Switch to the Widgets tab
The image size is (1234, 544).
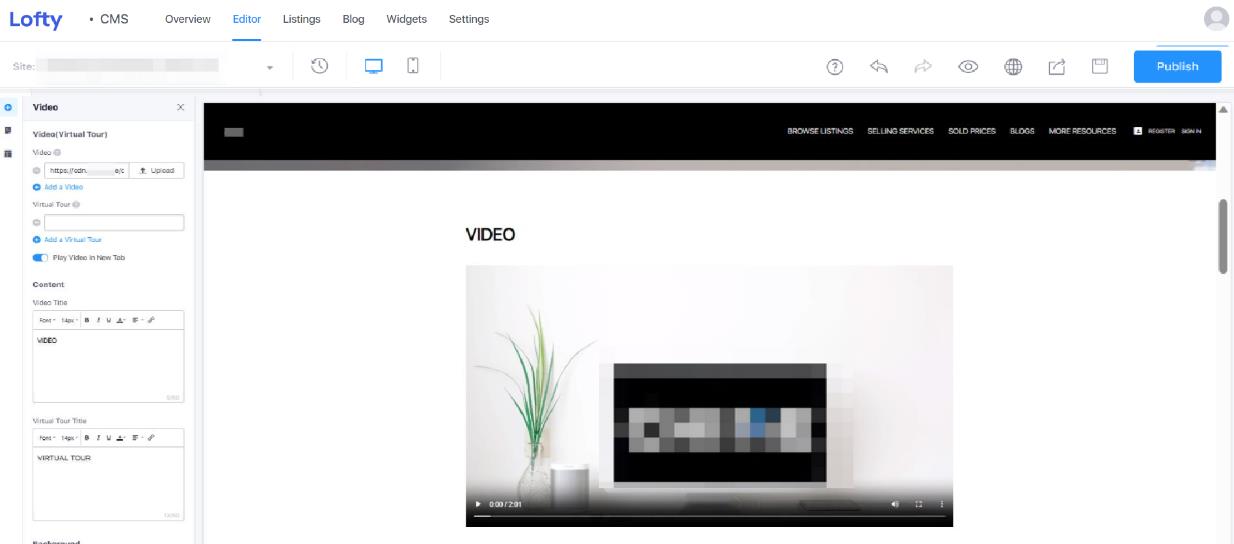406,19
